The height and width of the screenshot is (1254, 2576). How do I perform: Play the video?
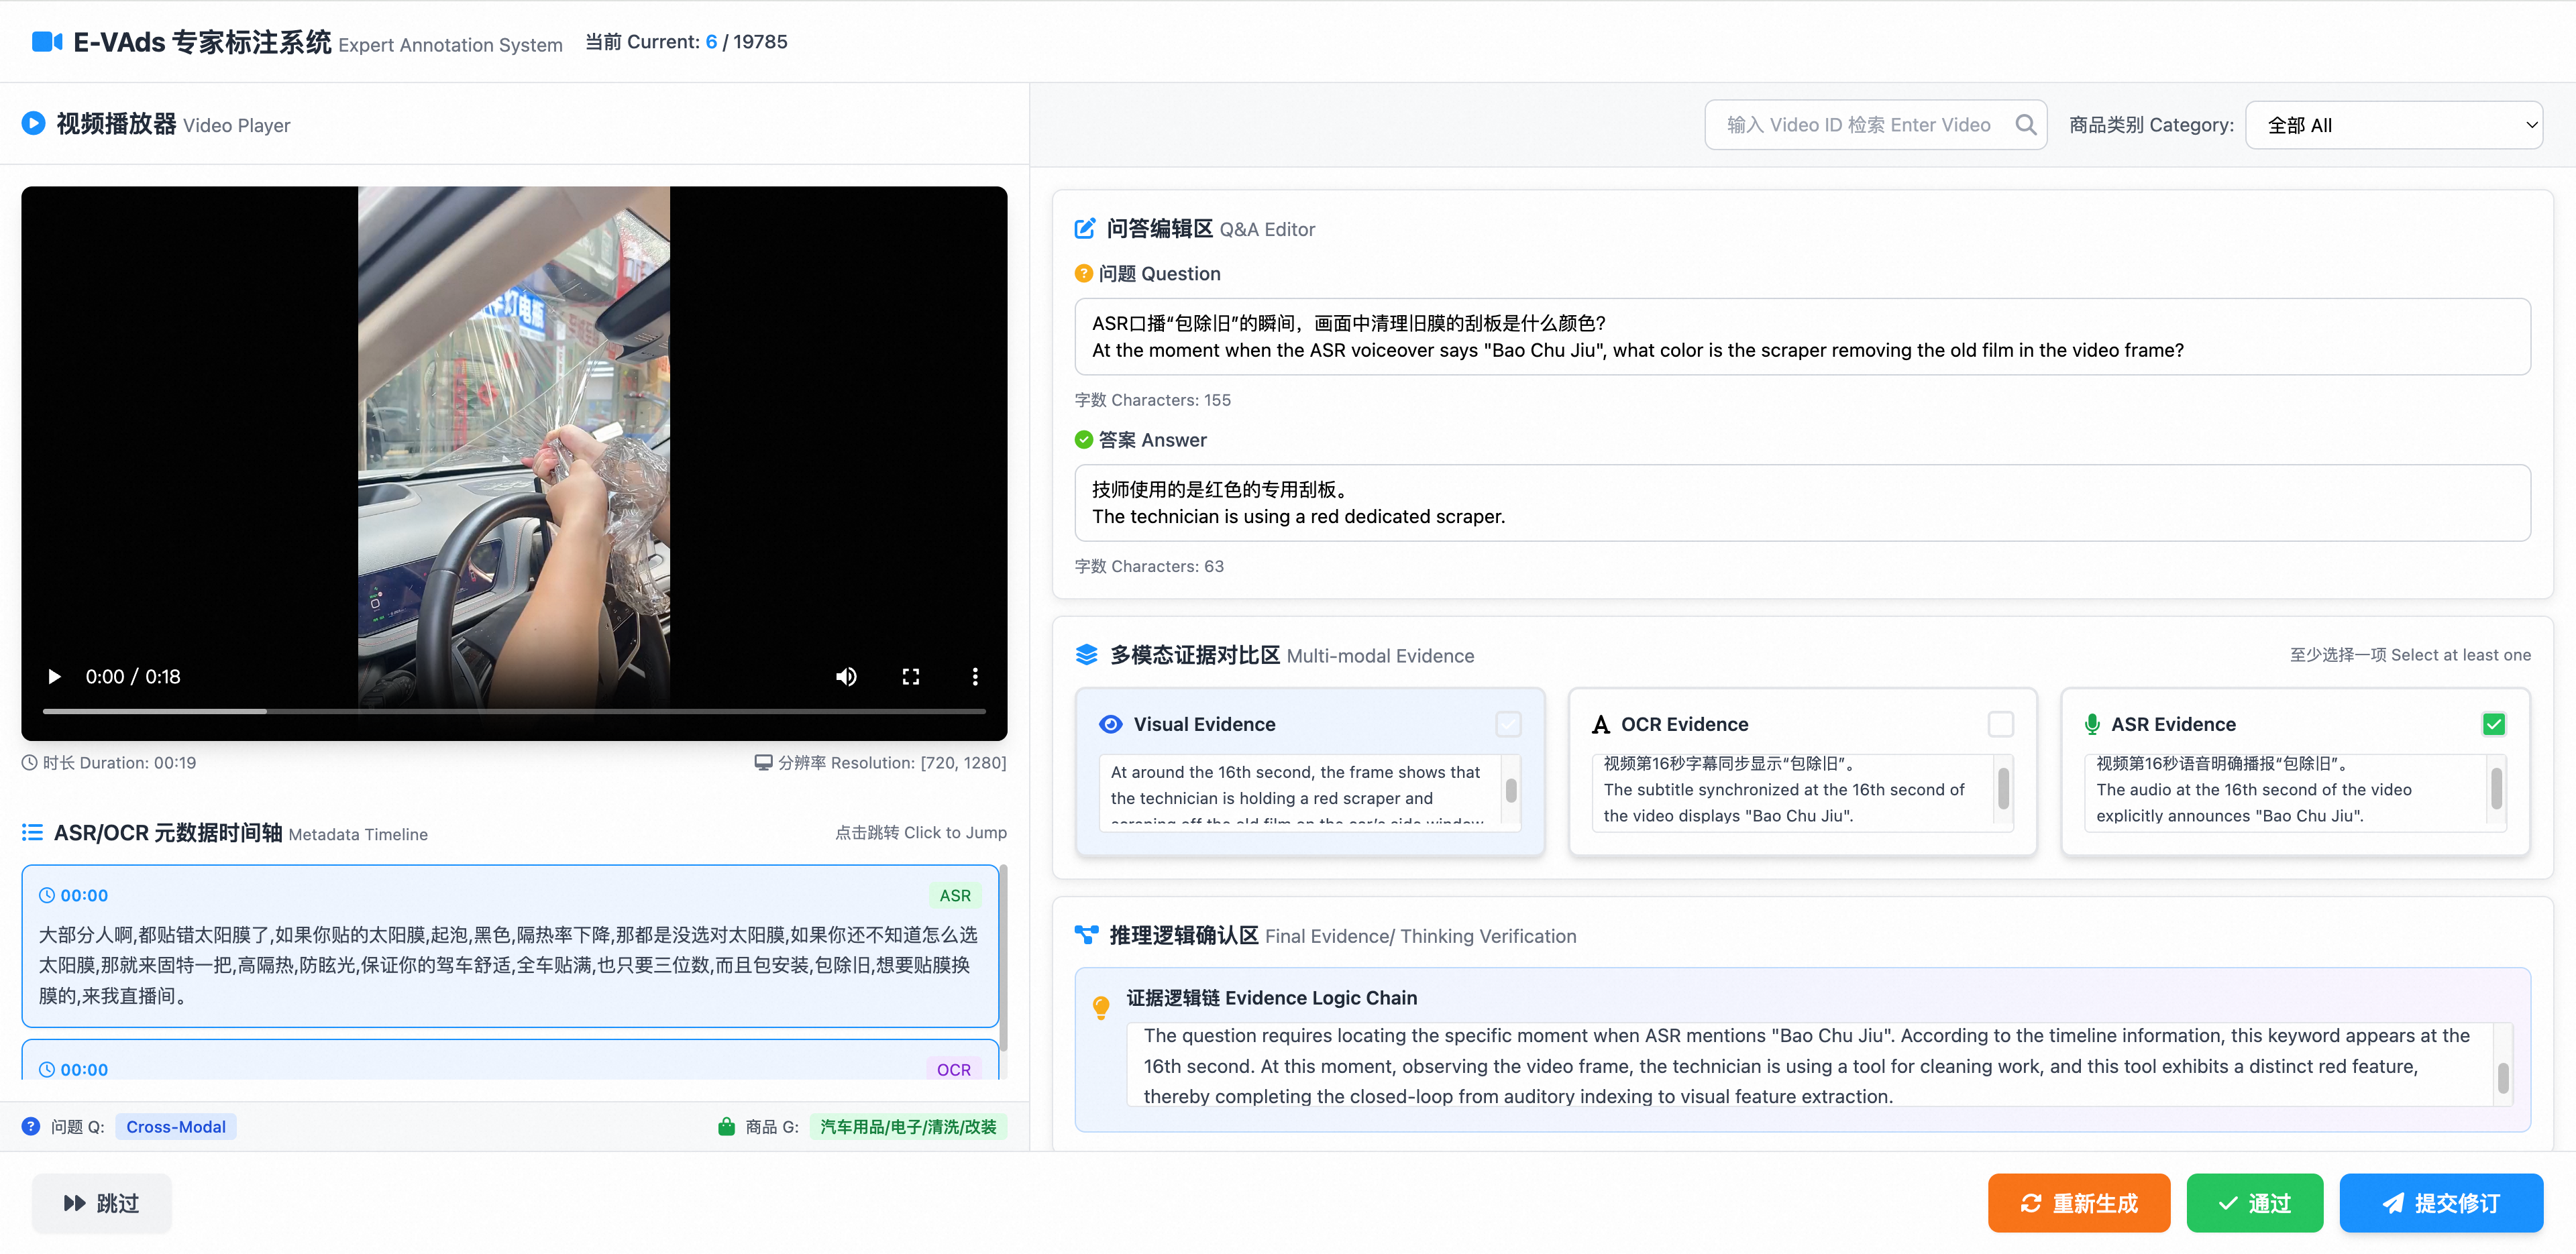tap(54, 677)
